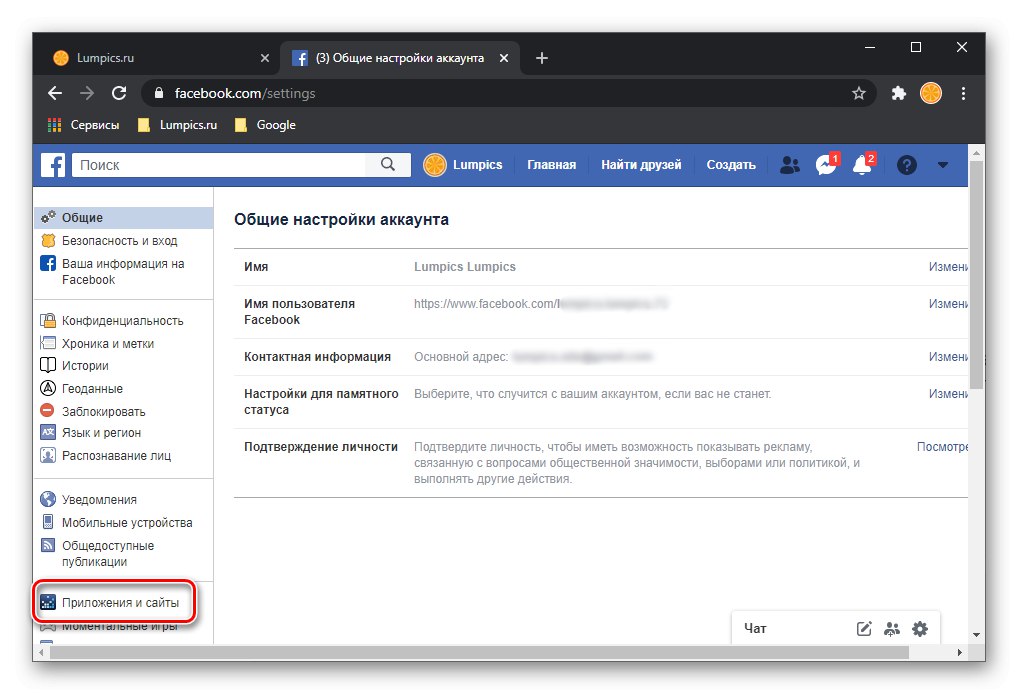This screenshot has height=694, width=1018.
Task: Click the browser forward arrow
Action: (x=87, y=93)
